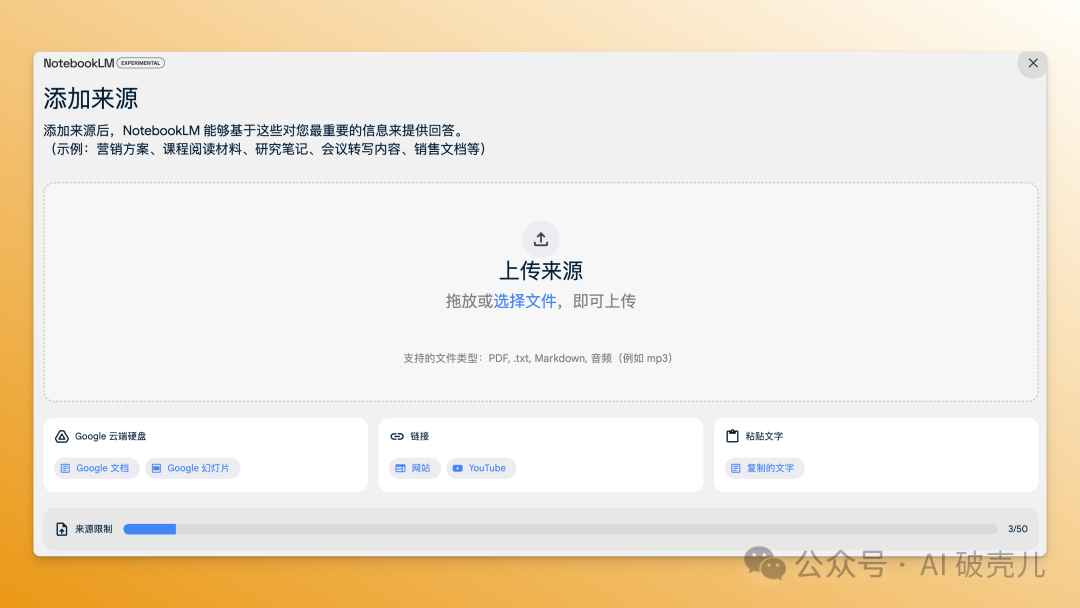Viewport: 1080px width, 608px height.
Task: Click the NotebookLM logo text
Action: pos(79,63)
